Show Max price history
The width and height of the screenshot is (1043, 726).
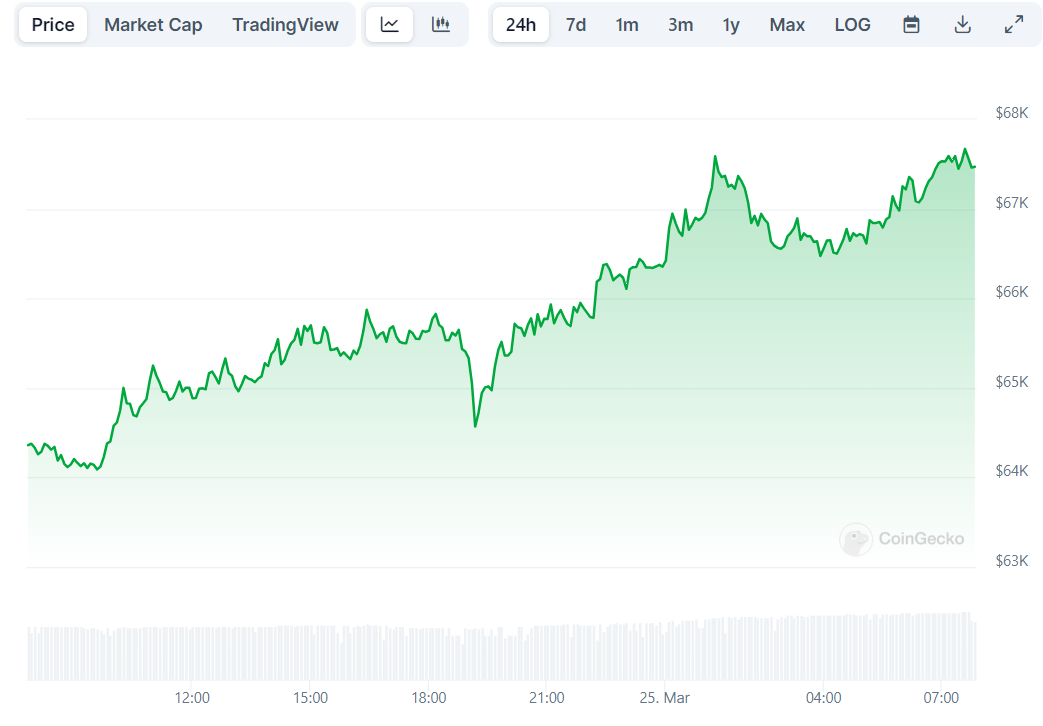(x=787, y=25)
